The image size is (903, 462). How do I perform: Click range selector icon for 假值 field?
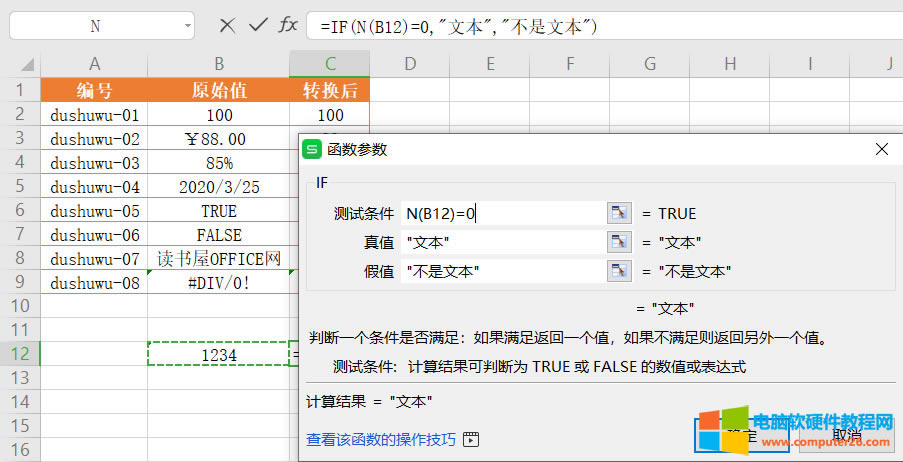(x=620, y=271)
